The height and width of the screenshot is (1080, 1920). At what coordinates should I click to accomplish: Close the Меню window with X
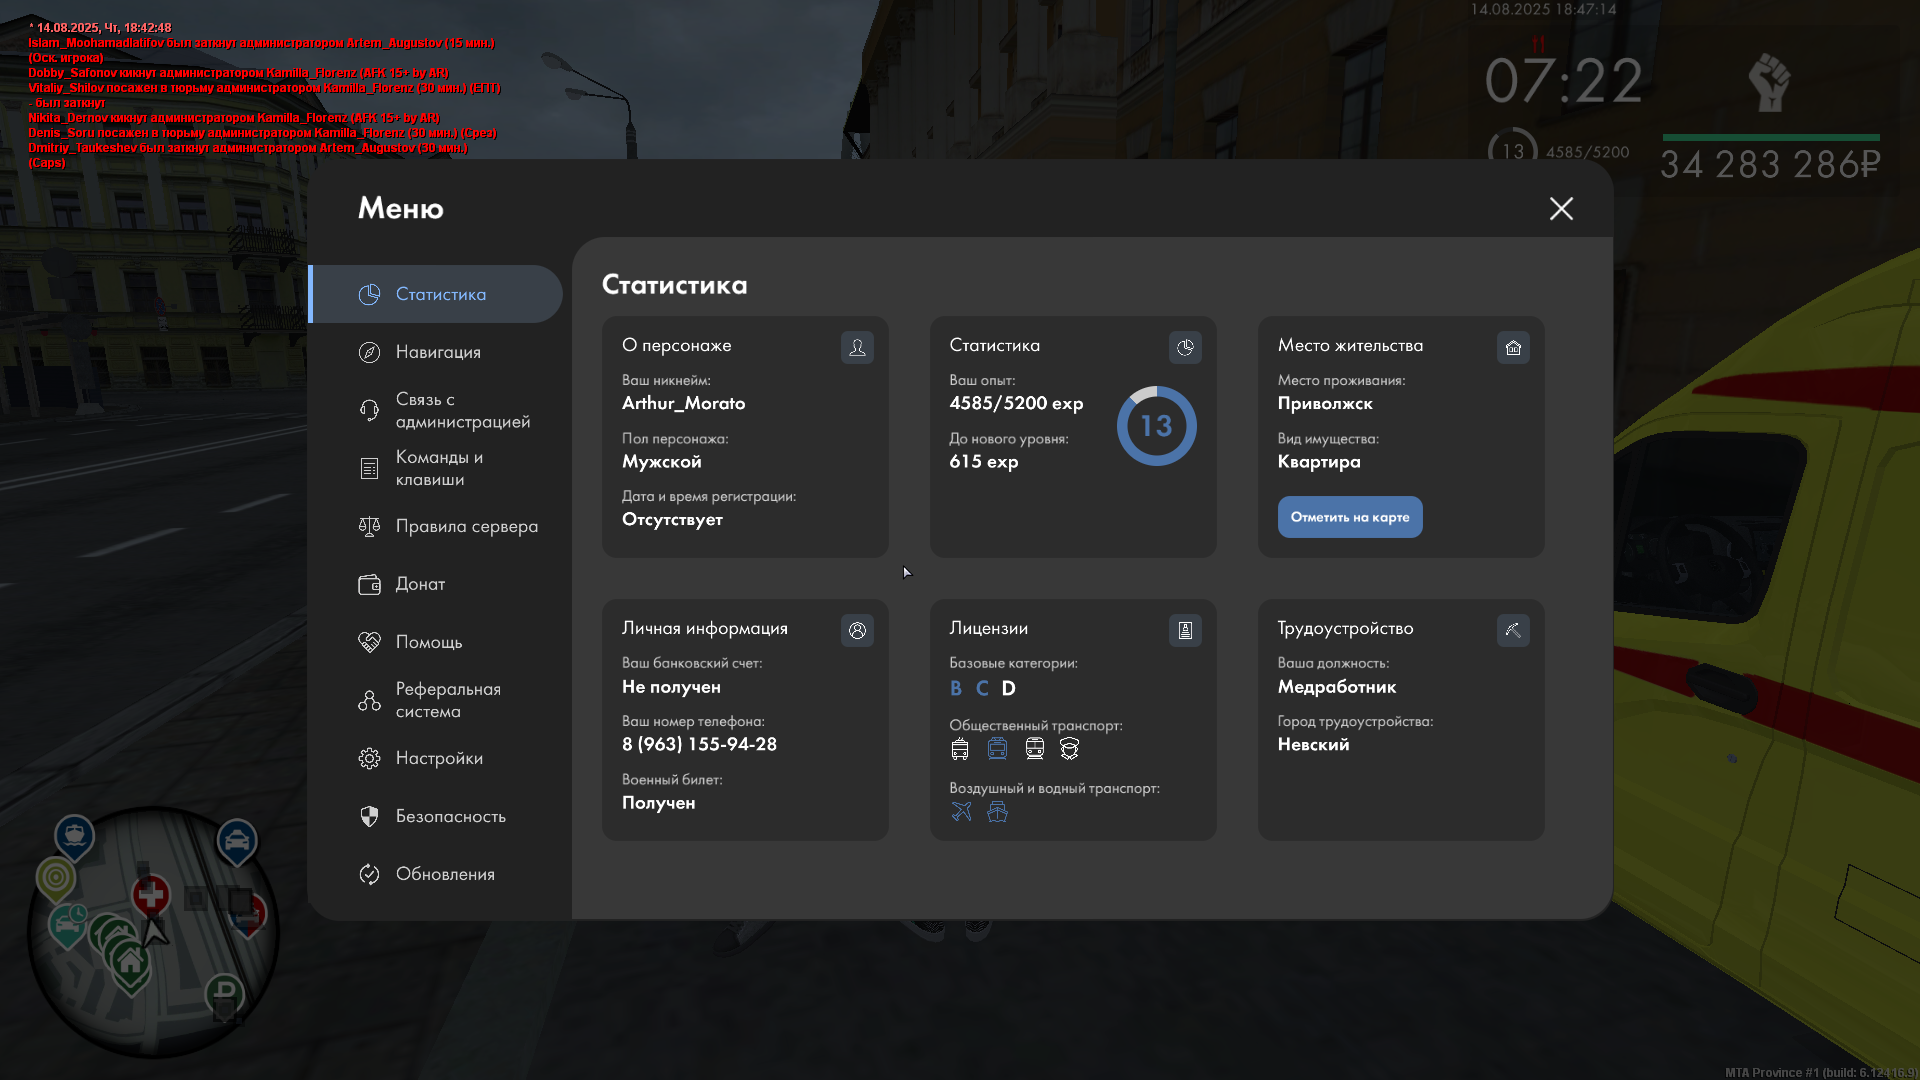pos(1561,208)
